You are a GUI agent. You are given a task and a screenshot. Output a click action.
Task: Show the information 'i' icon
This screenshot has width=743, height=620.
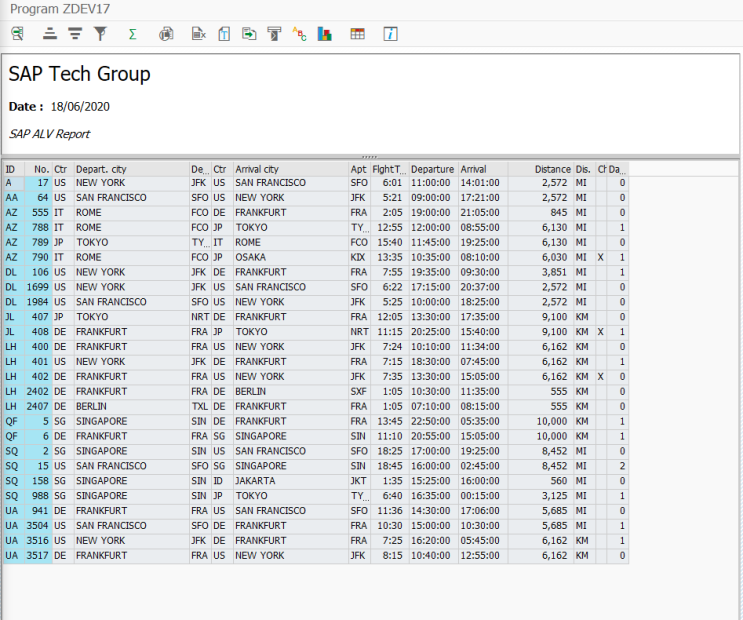(390, 34)
